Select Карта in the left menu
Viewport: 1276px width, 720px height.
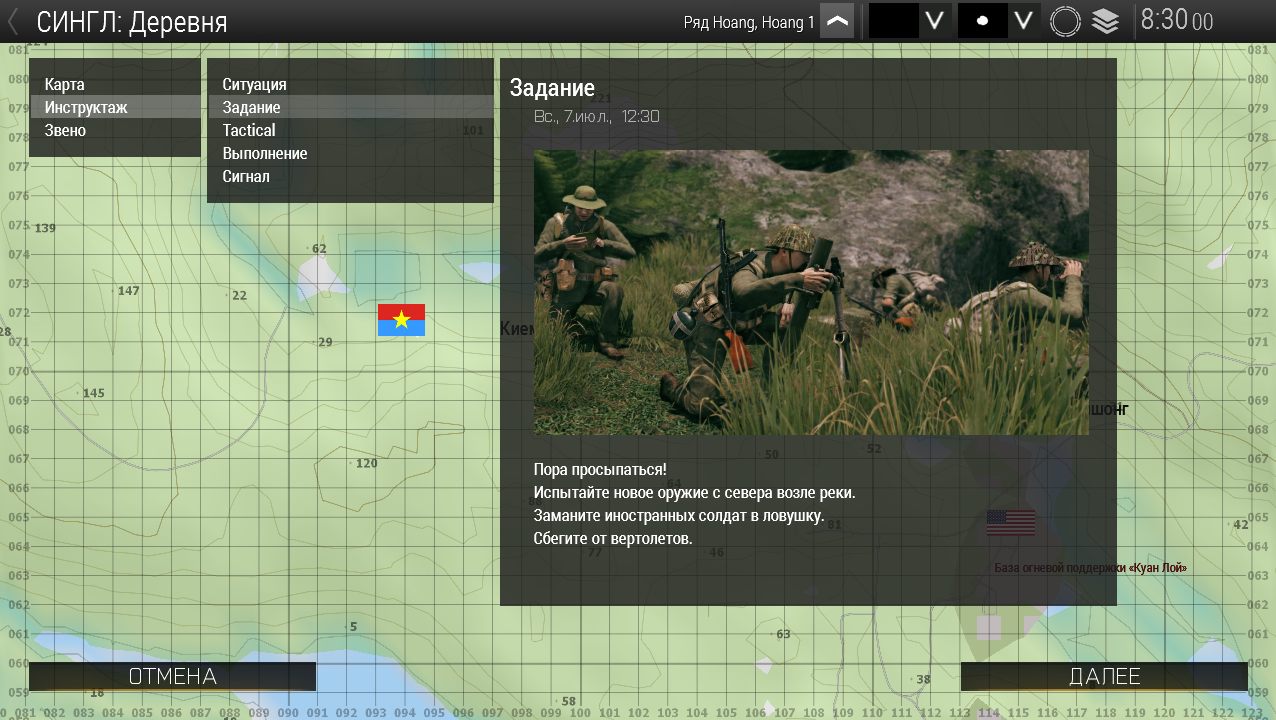click(x=115, y=84)
